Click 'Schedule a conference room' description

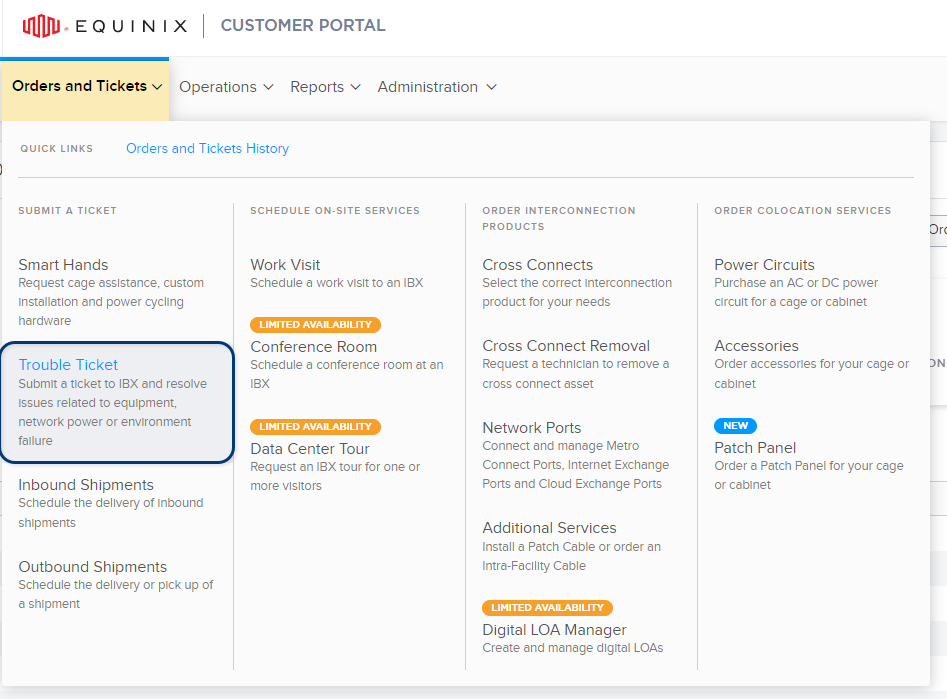347,374
